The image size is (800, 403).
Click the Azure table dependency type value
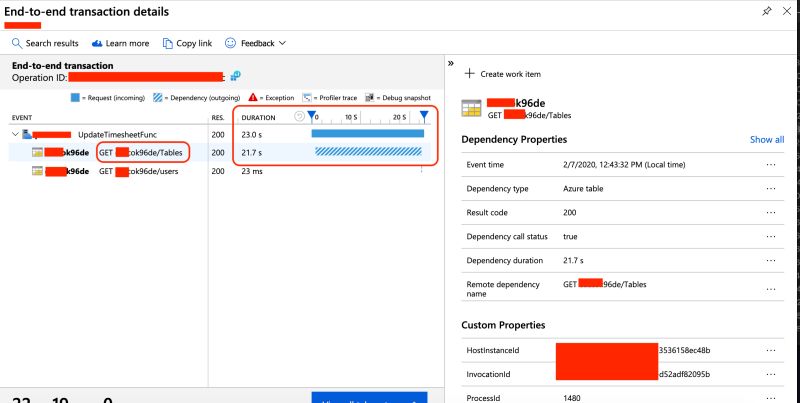coord(583,189)
